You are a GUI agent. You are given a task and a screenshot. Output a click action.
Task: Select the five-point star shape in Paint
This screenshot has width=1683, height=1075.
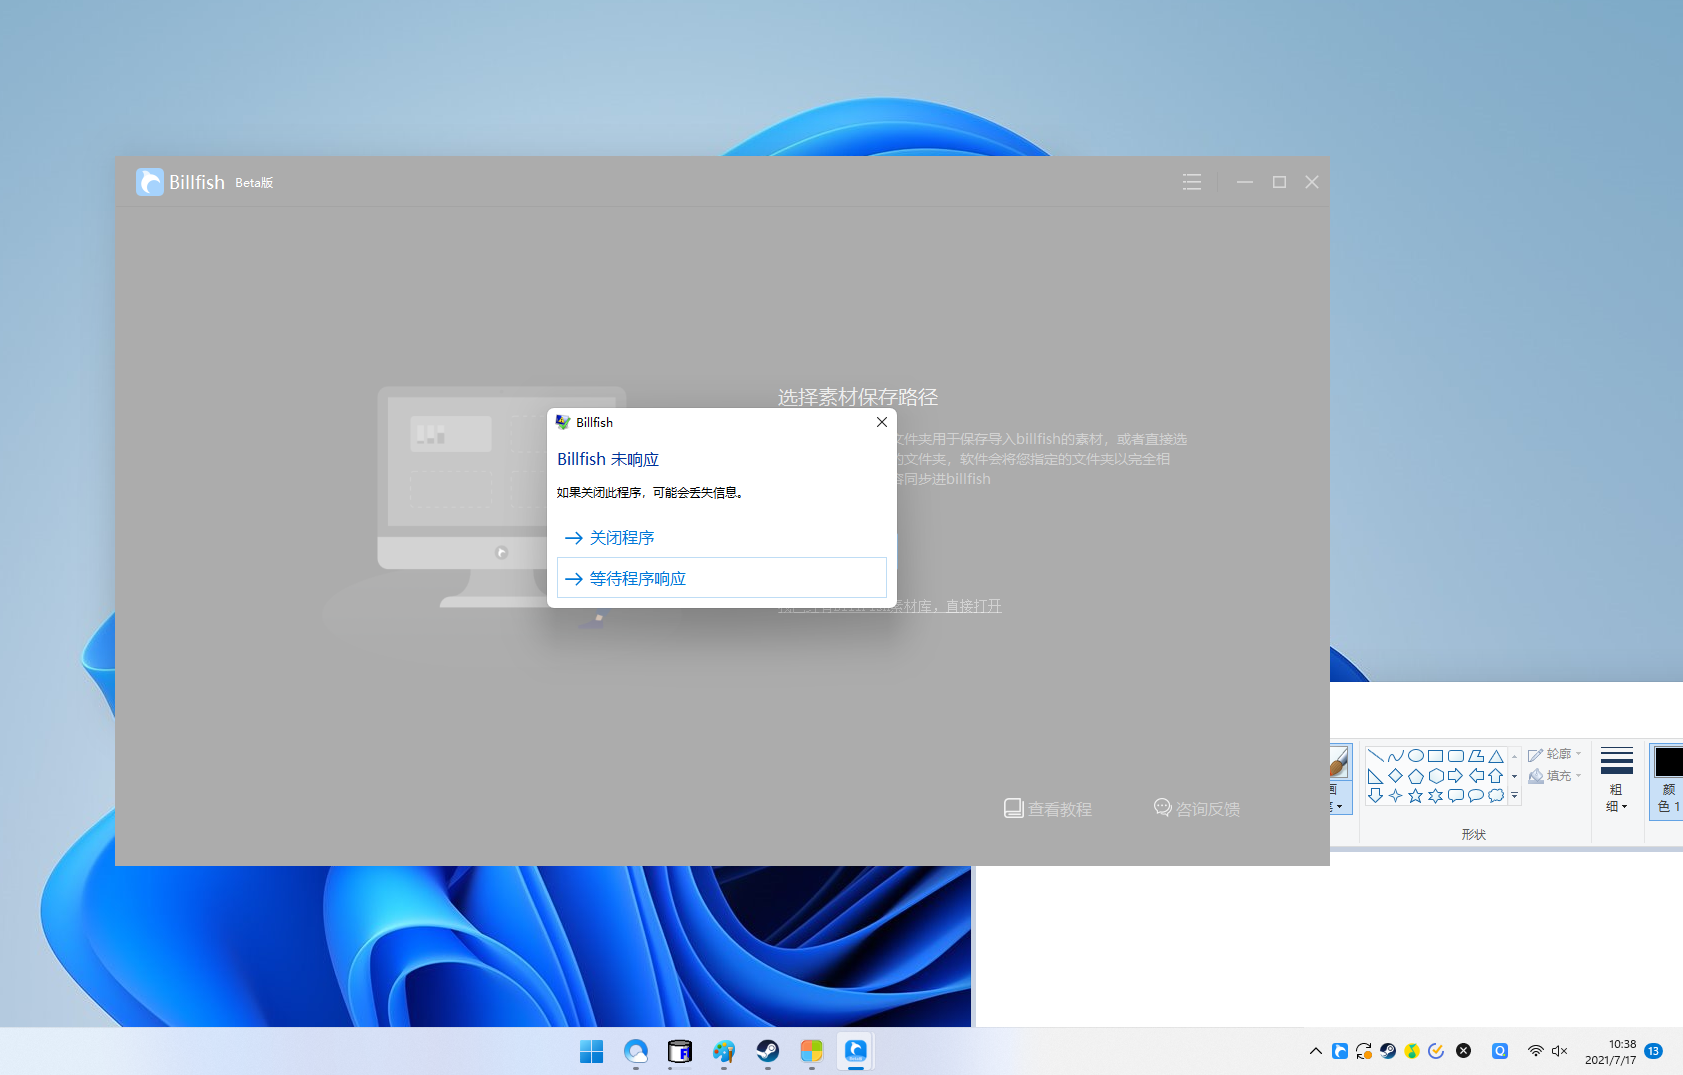[1416, 796]
